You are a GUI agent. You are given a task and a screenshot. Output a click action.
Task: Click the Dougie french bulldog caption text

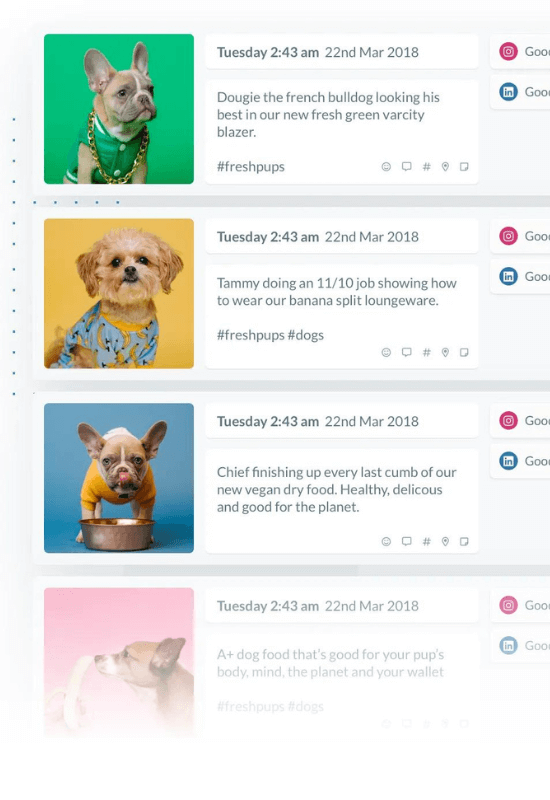328,114
